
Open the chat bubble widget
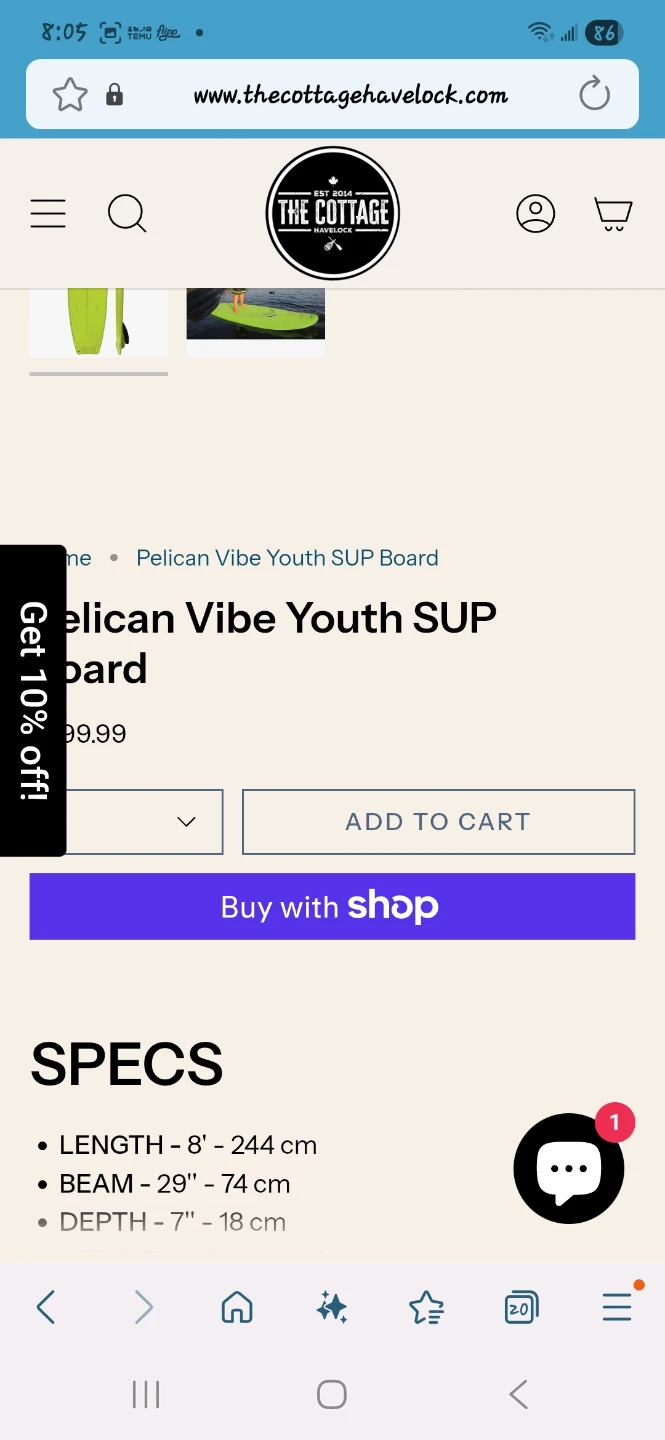tap(569, 1169)
